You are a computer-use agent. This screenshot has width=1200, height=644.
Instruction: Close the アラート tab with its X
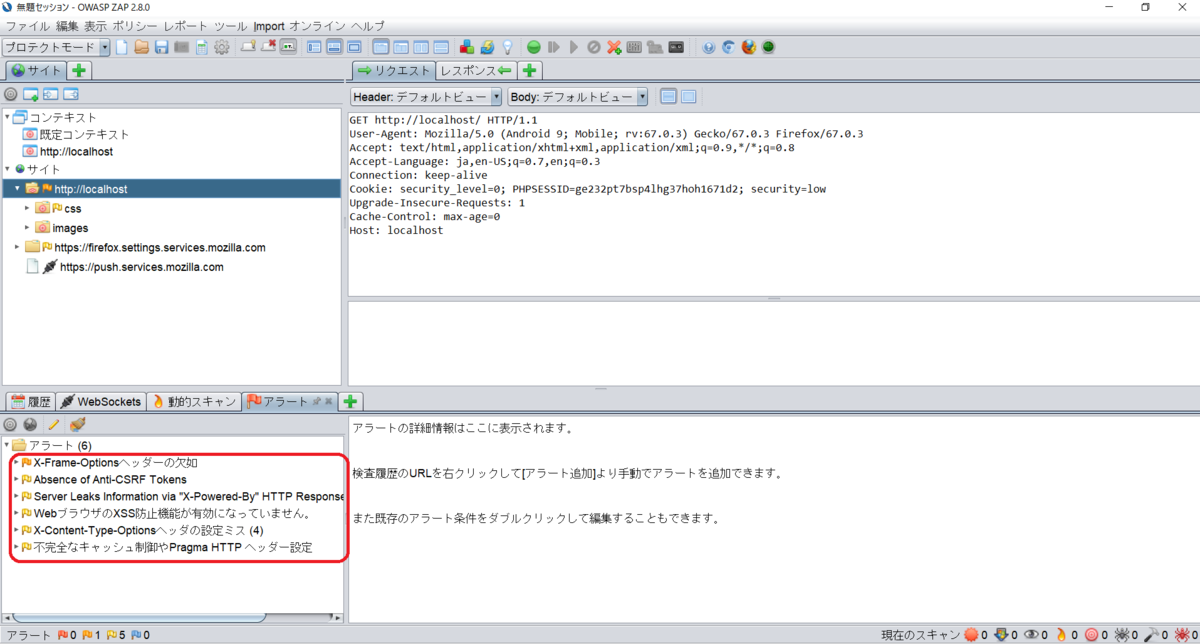click(x=328, y=401)
